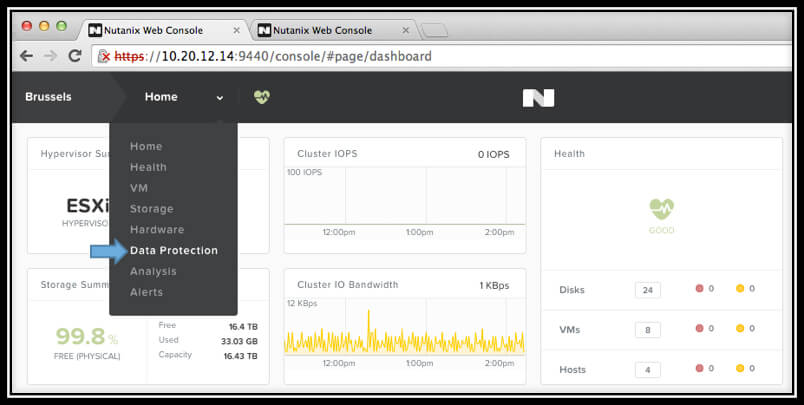This screenshot has width=804, height=405.
Task: Reload the page with refresh icon
Action: click(75, 56)
